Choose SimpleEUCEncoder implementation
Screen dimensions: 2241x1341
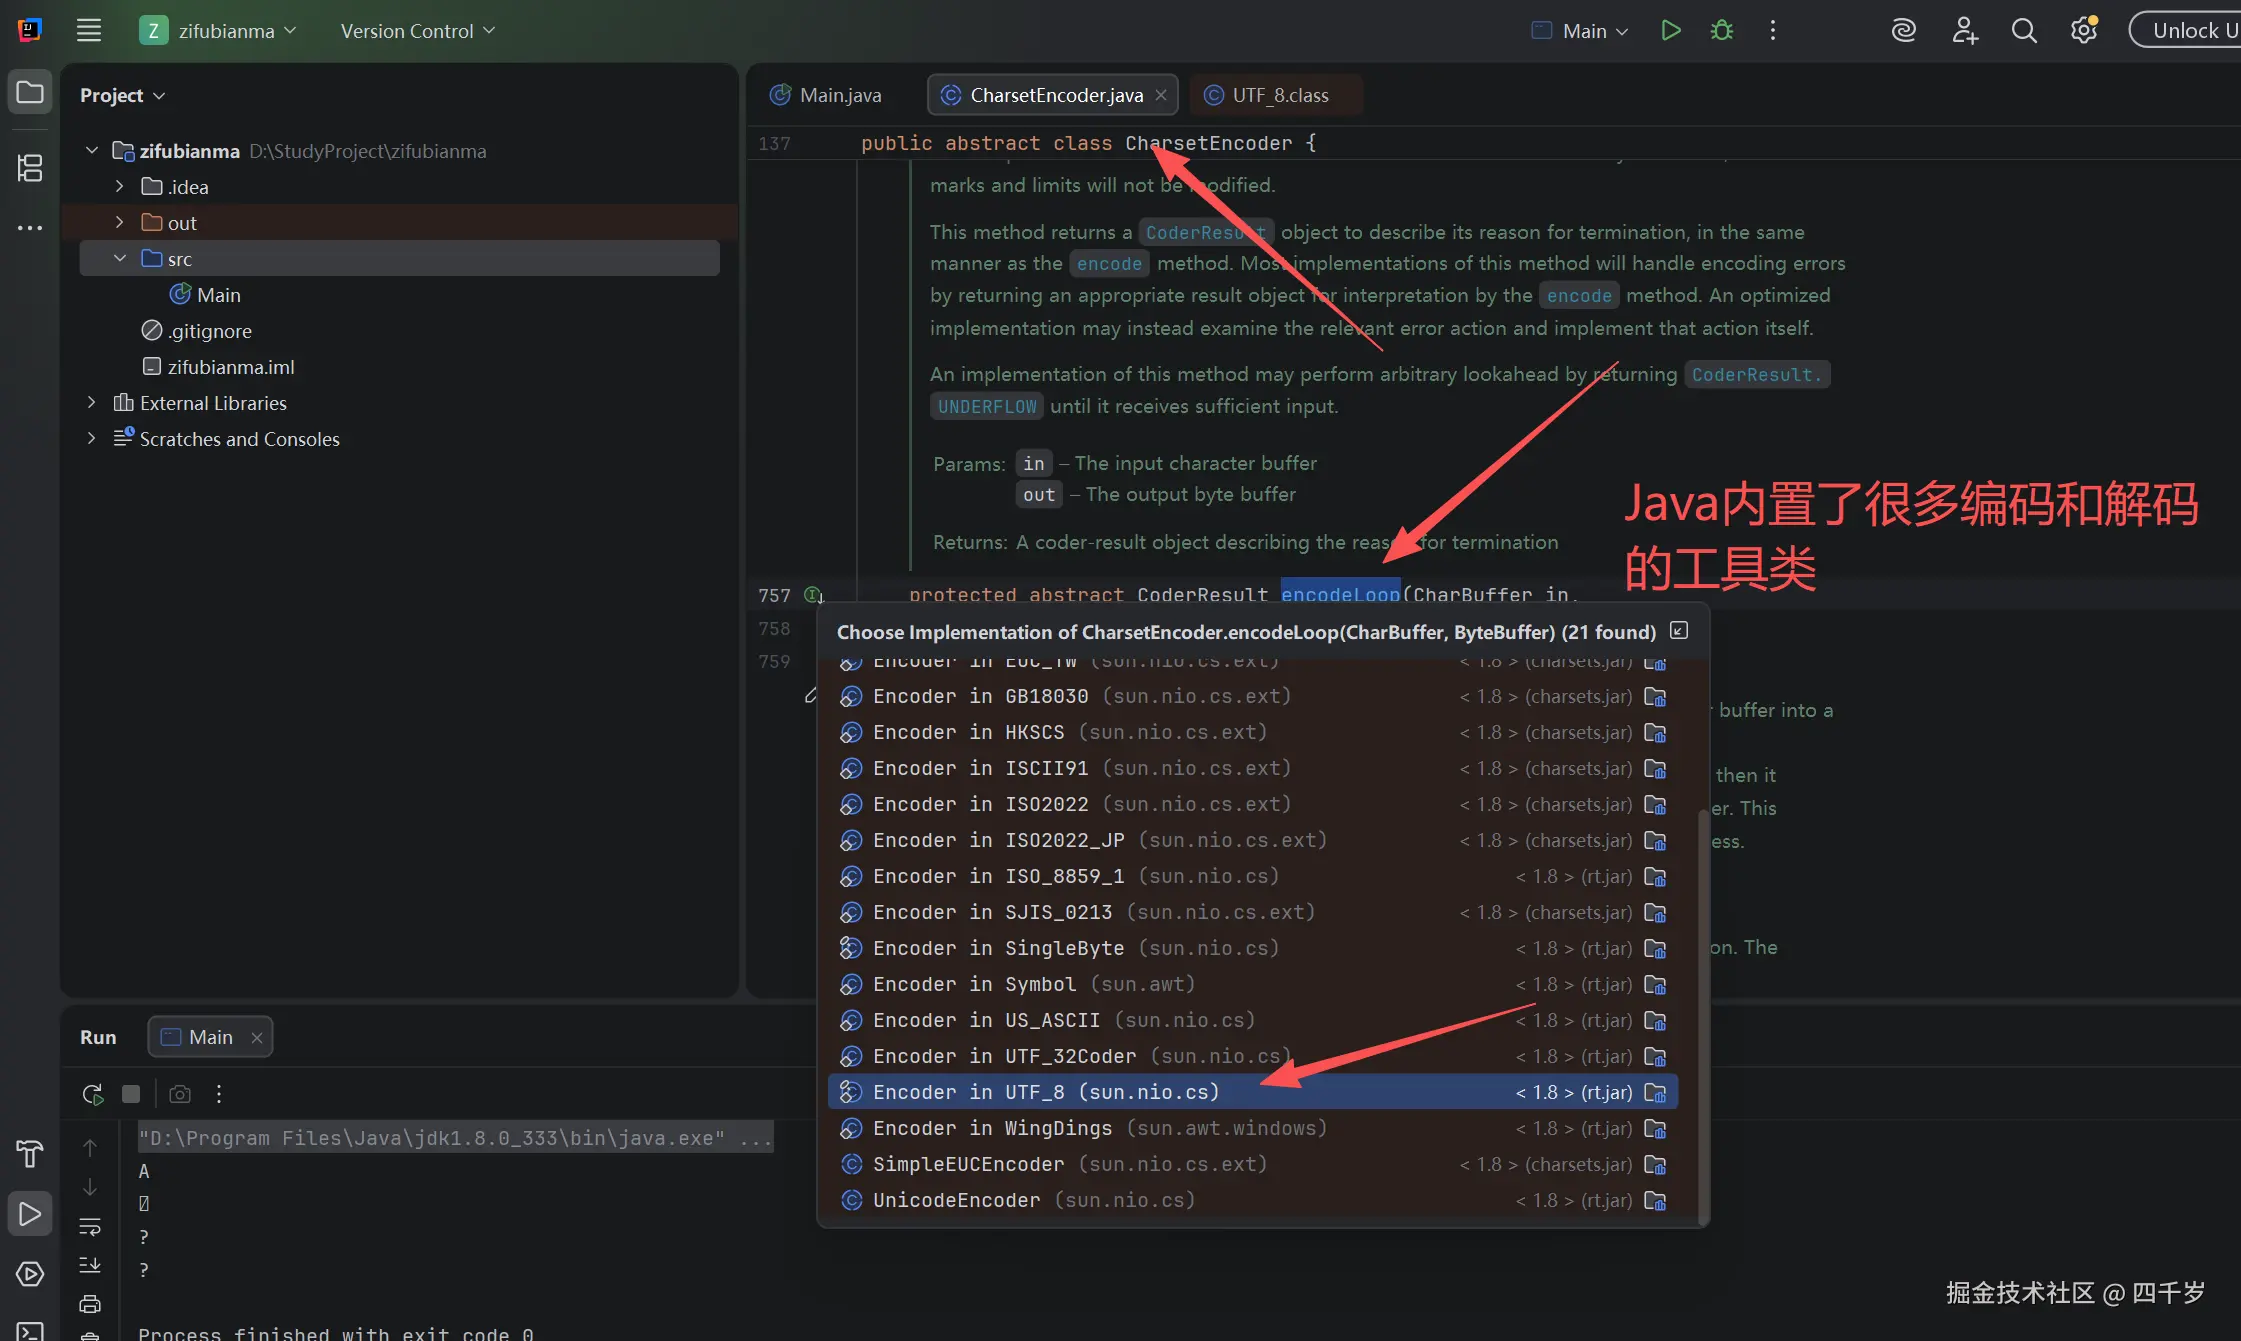[1253, 1164]
